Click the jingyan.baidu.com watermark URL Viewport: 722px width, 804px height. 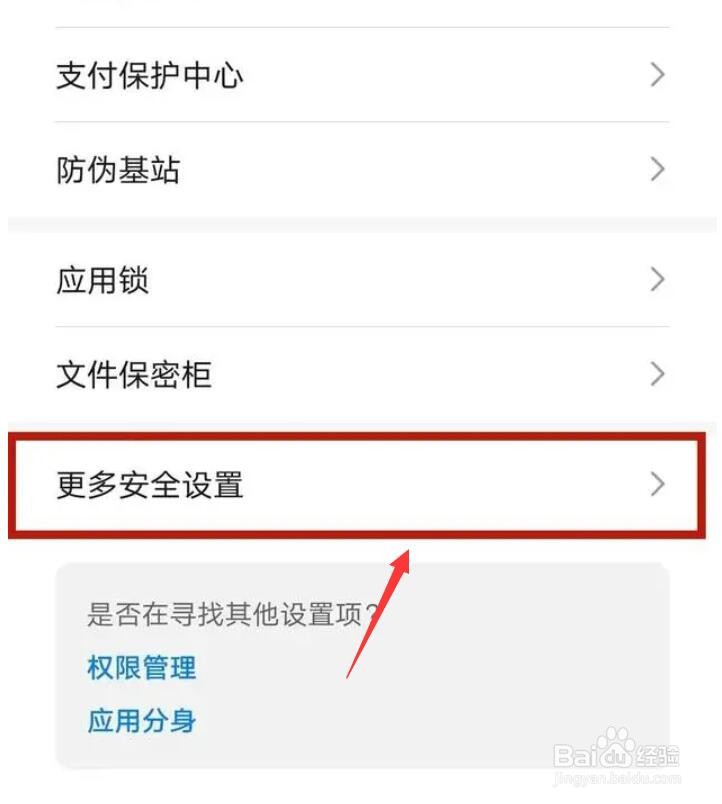click(617, 779)
